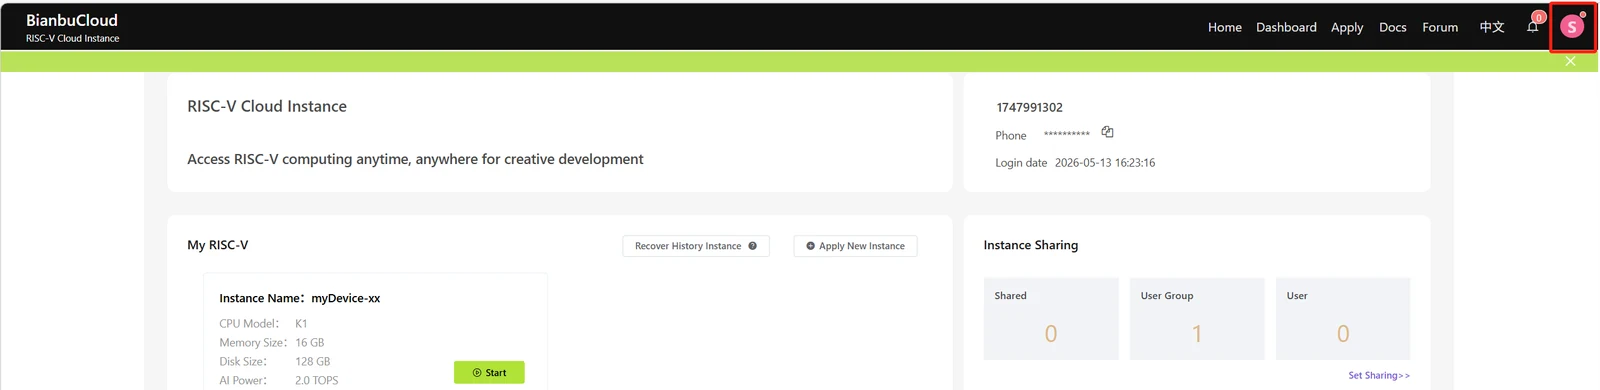Select the User count card
The height and width of the screenshot is (390, 1600).
1343,318
